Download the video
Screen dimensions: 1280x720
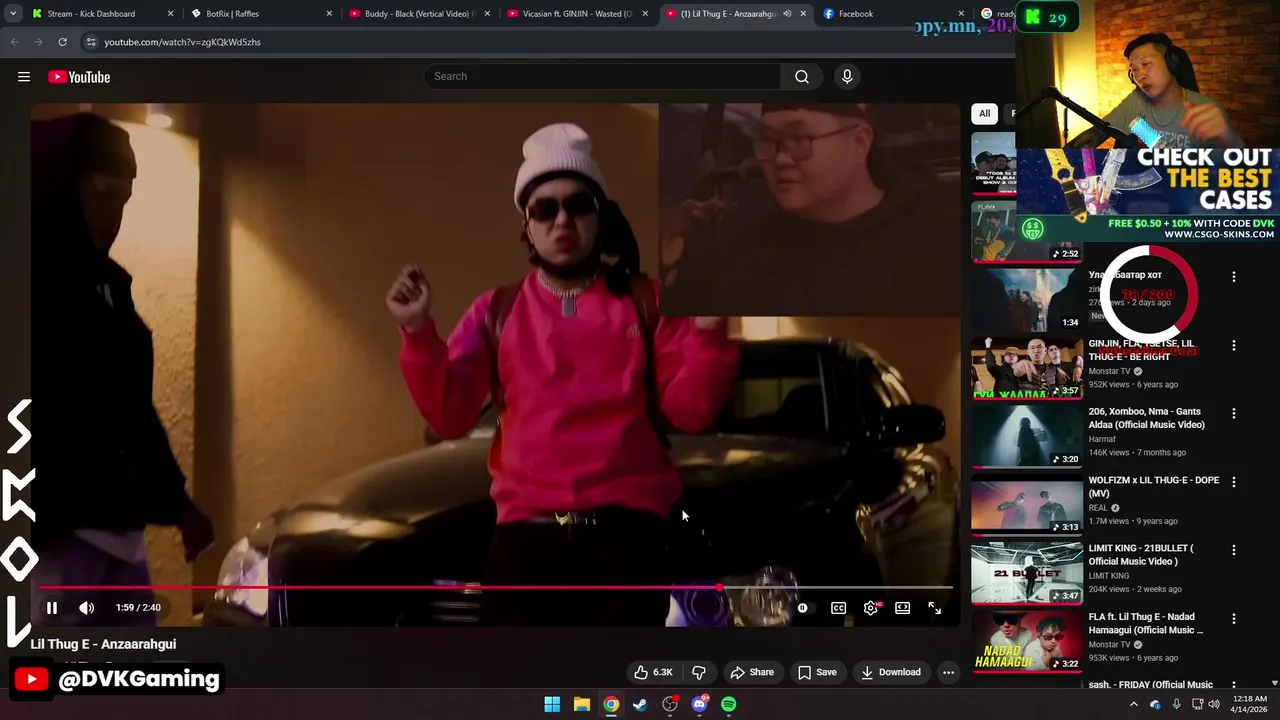point(891,672)
